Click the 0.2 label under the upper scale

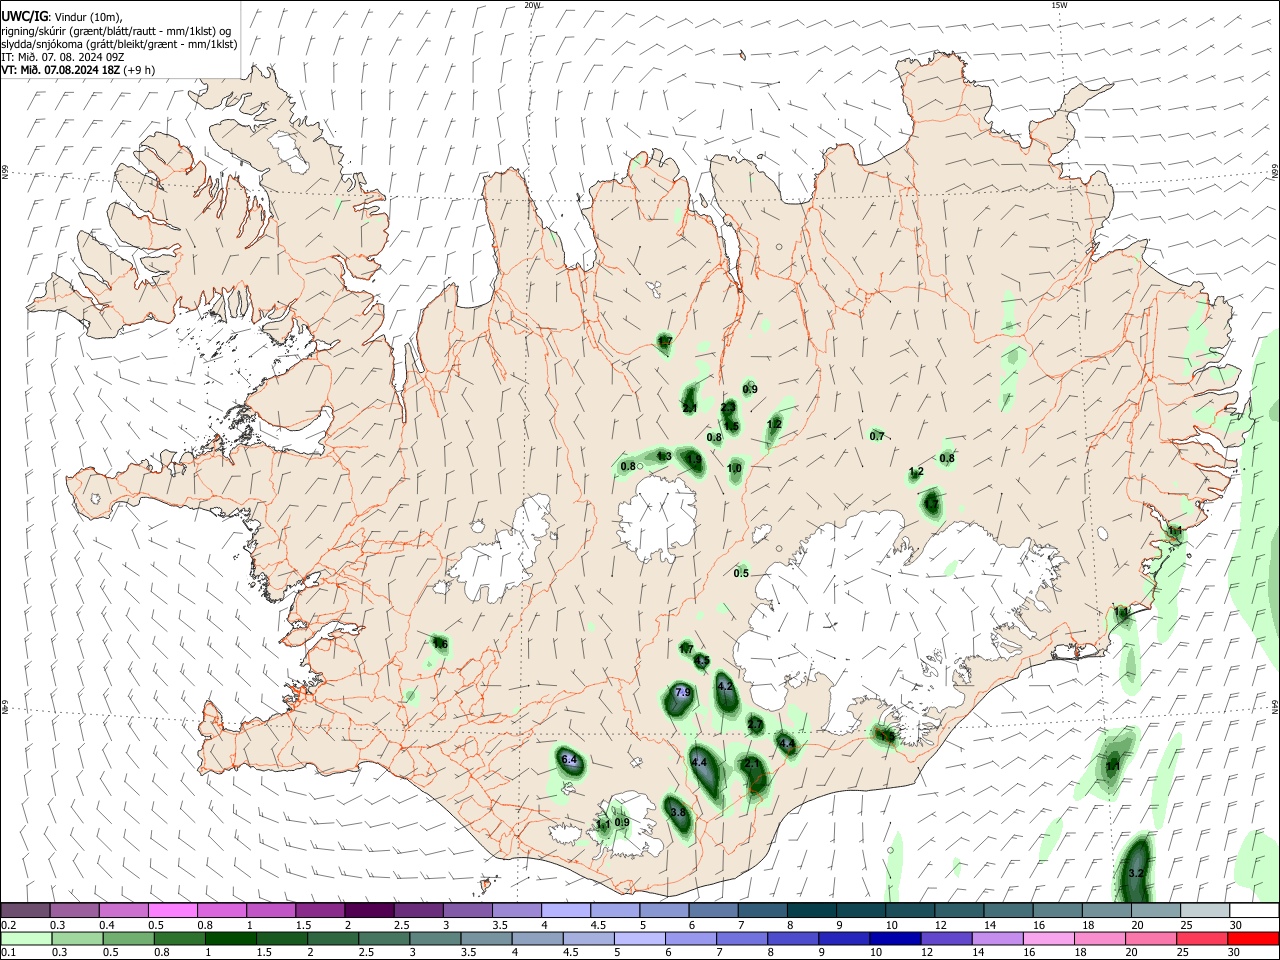click(8, 925)
